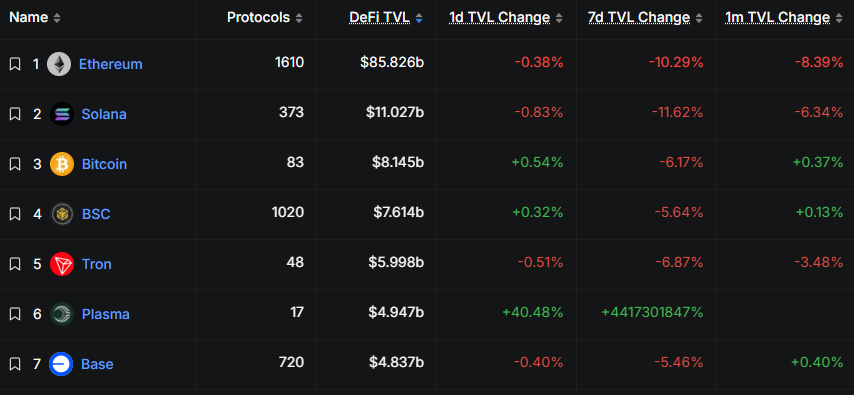Sort table by Name column arrows
854x395 pixels.
tap(57, 18)
